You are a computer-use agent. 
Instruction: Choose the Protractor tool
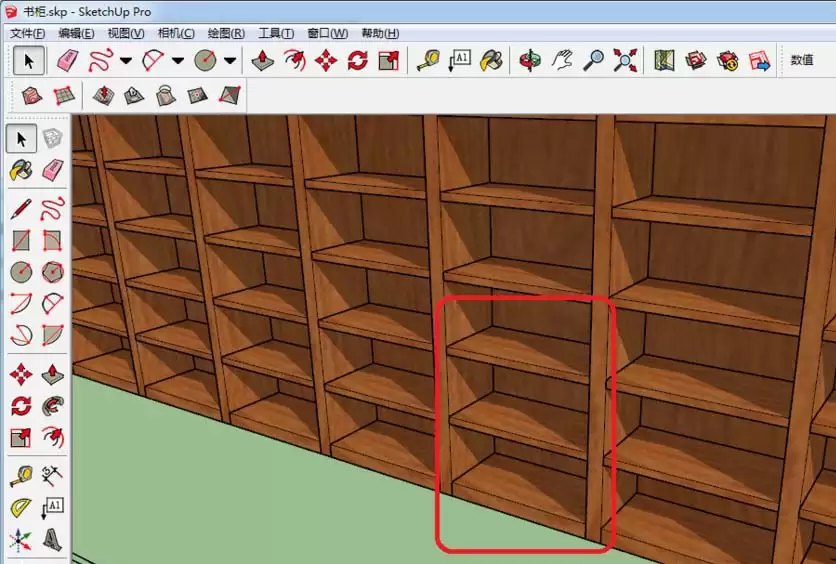click(x=21, y=508)
